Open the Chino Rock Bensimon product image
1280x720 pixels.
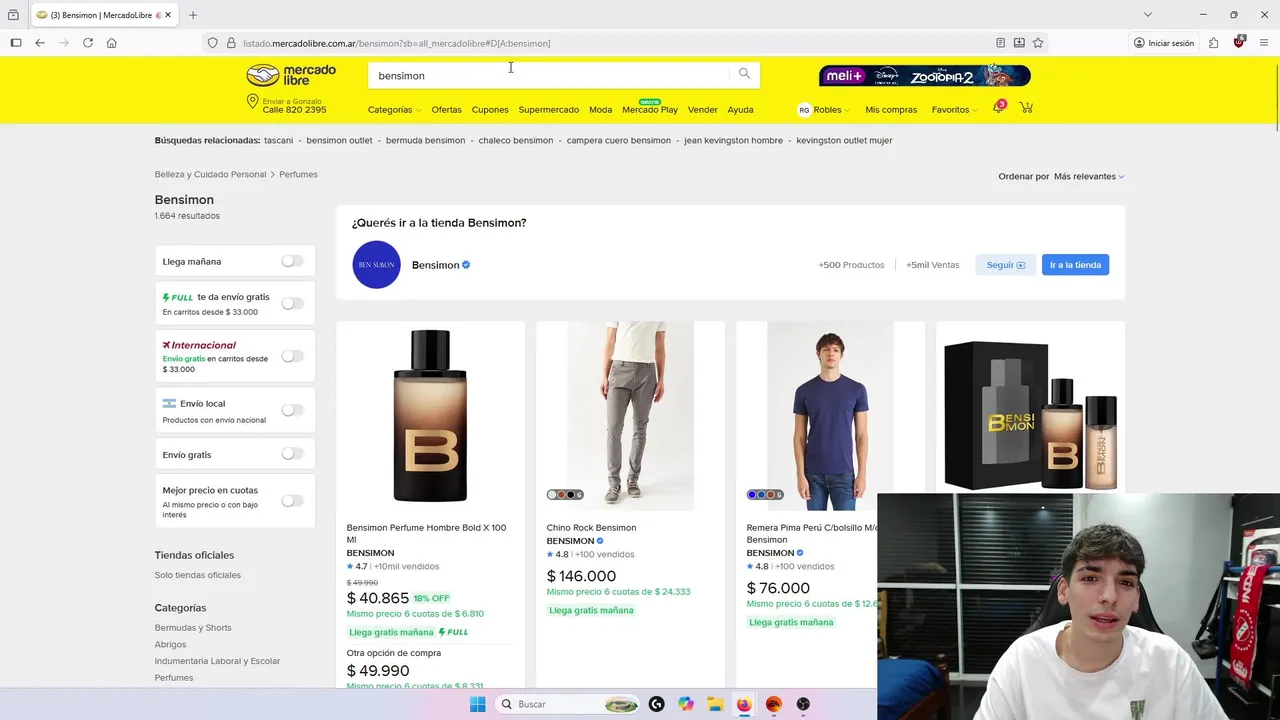pyautogui.click(x=630, y=416)
